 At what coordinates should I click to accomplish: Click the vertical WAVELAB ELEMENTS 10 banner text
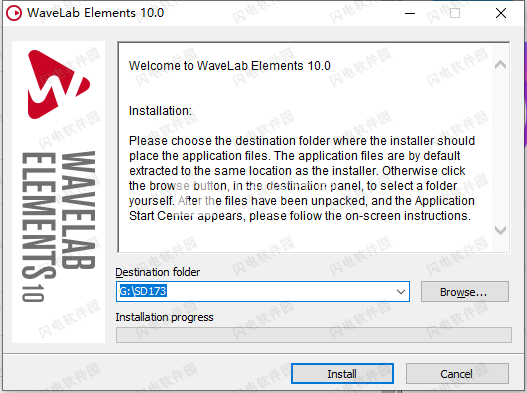58,227
